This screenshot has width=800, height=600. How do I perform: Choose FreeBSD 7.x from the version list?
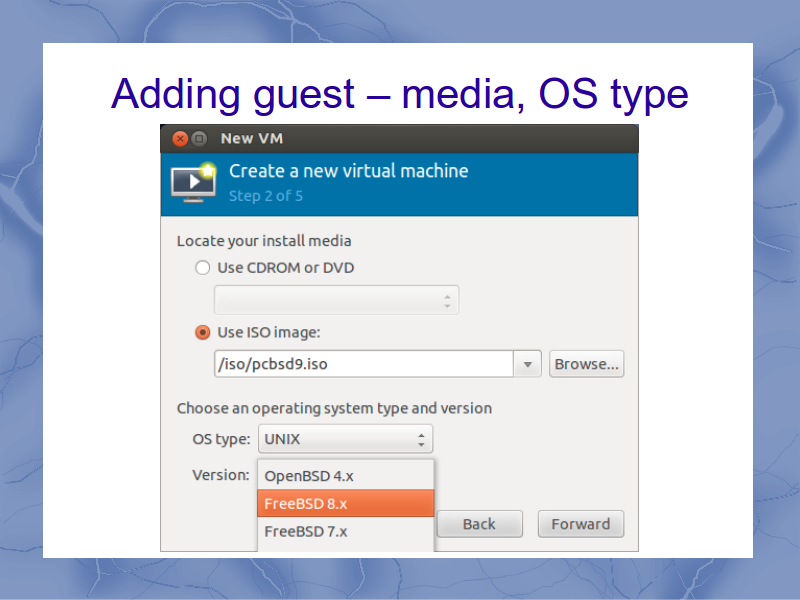click(x=345, y=532)
